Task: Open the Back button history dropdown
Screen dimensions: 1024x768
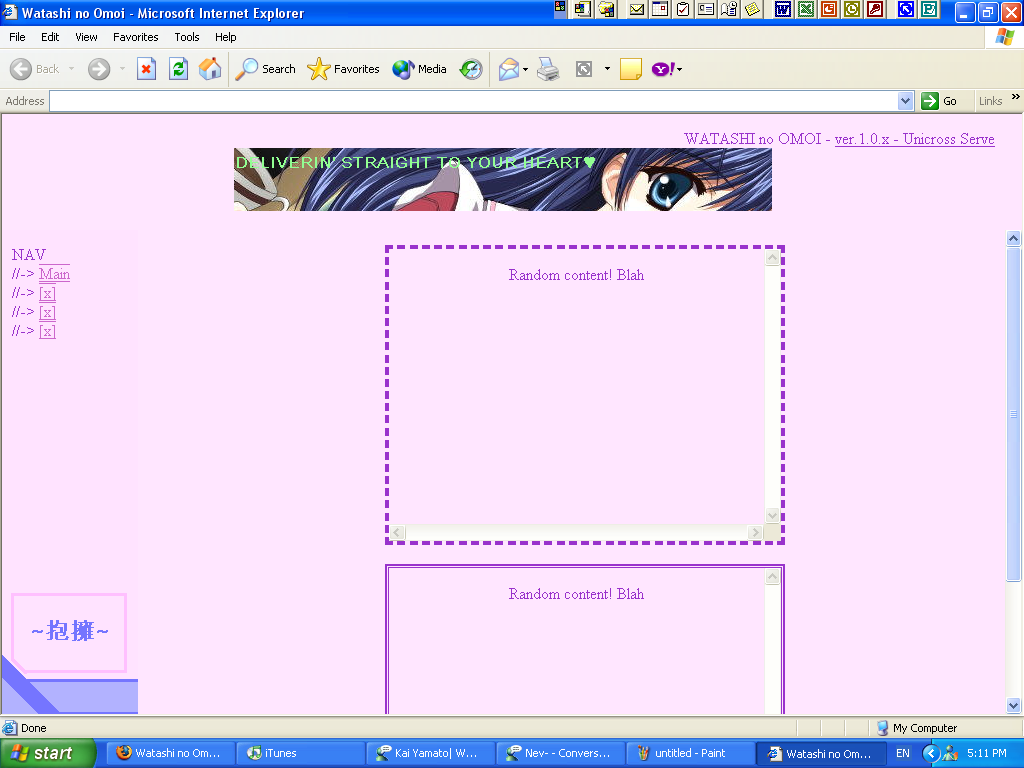Action: click(71, 69)
